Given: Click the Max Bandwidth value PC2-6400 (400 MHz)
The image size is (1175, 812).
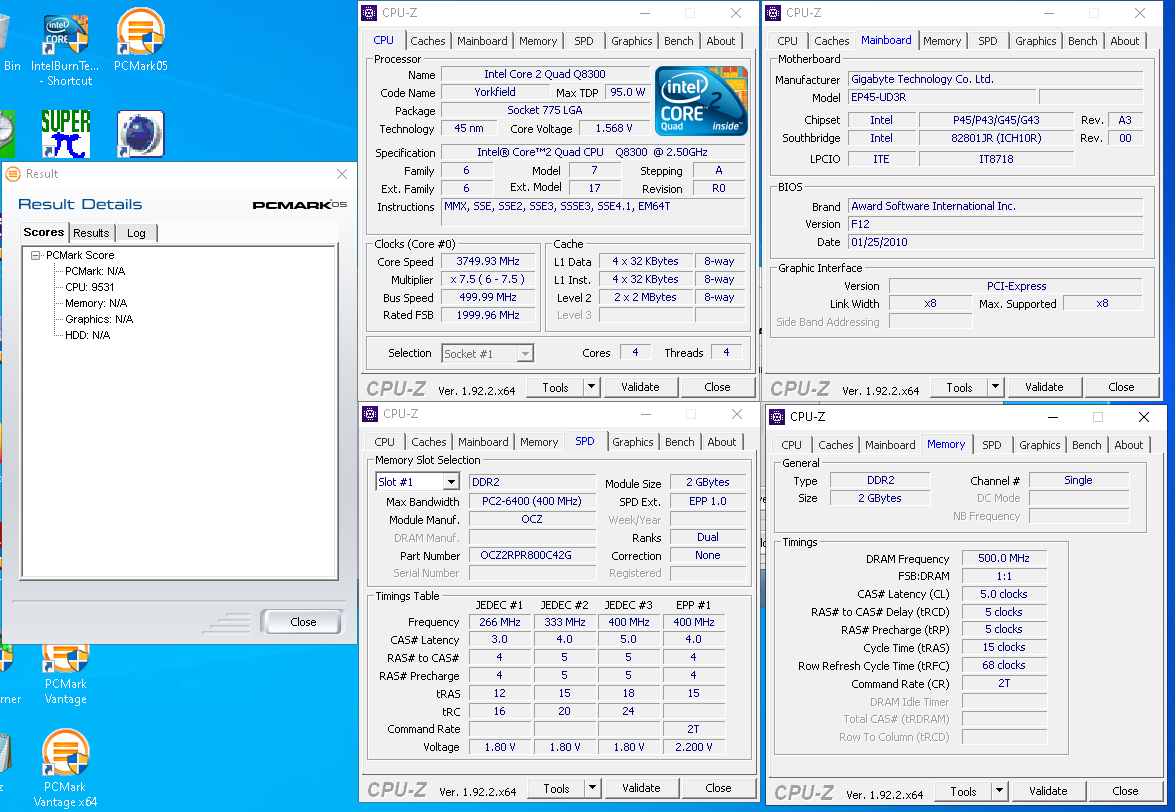Looking at the screenshot, I should pyautogui.click(x=532, y=502).
